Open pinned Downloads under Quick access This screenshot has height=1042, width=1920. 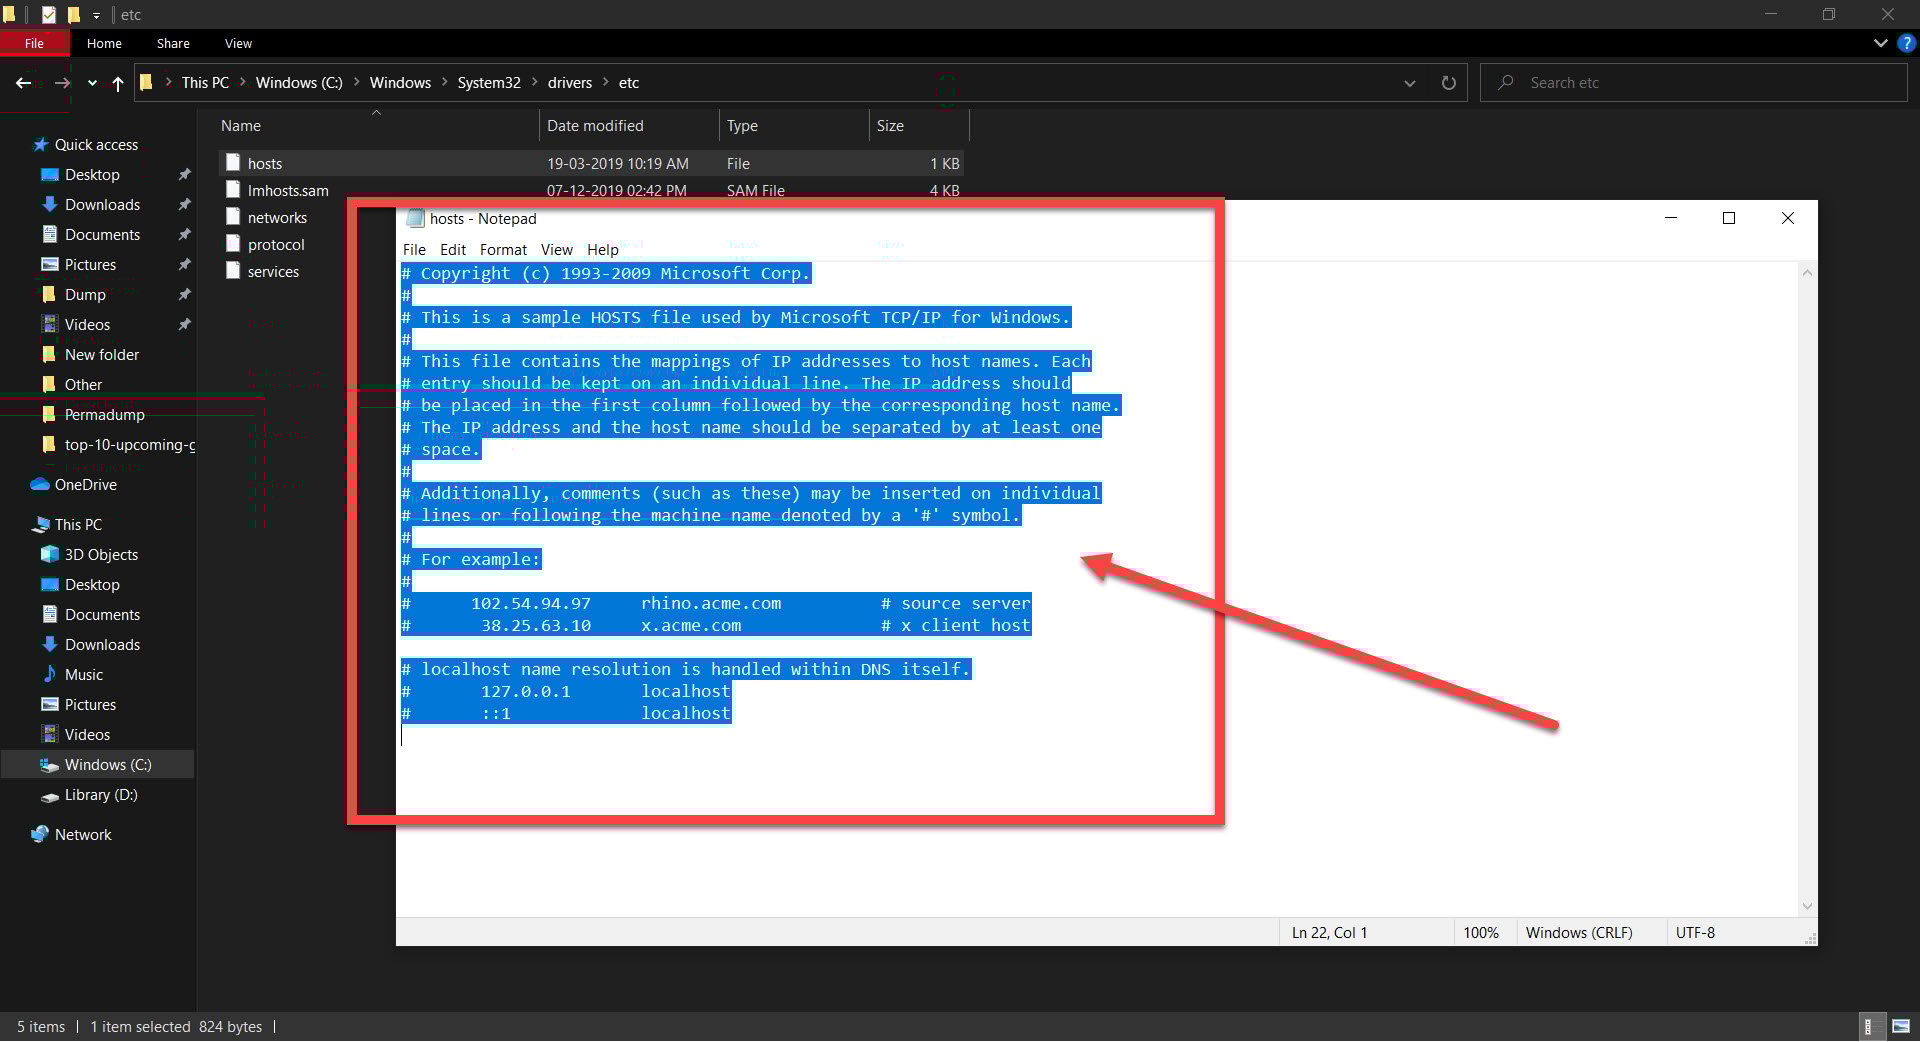pyautogui.click(x=102, y=204)
